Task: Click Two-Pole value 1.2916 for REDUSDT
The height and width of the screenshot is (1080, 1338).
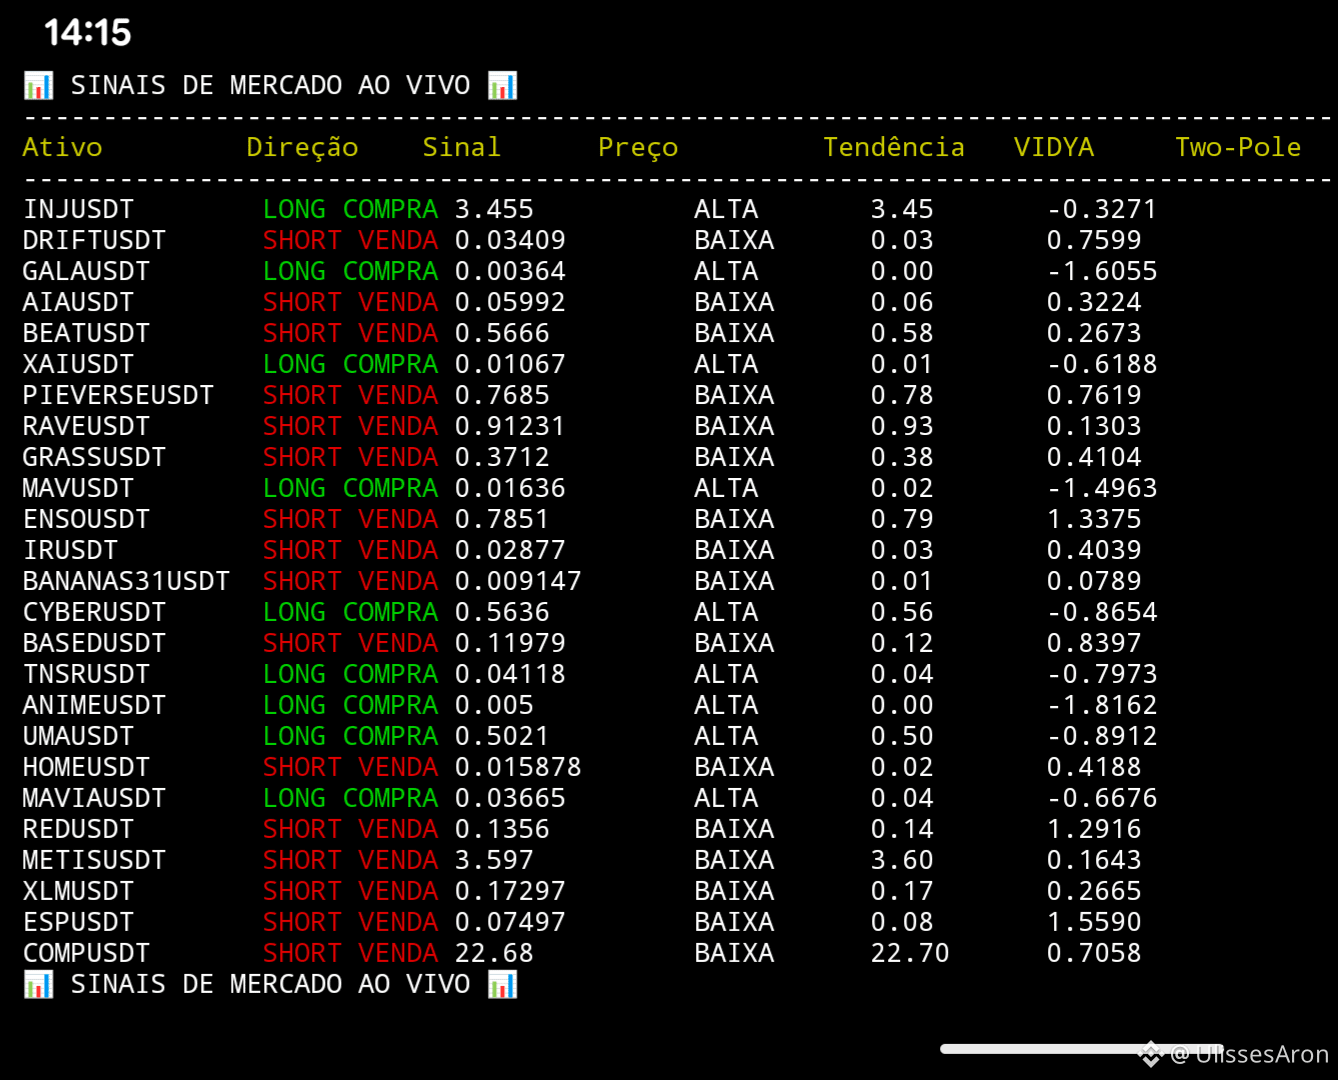Action: pos(1094,829)
